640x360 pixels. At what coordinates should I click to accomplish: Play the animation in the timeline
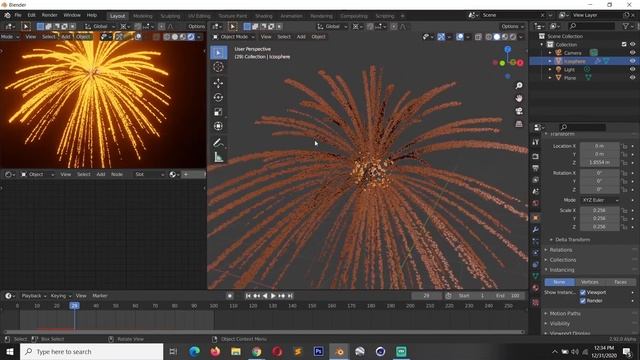coord(273,296)
